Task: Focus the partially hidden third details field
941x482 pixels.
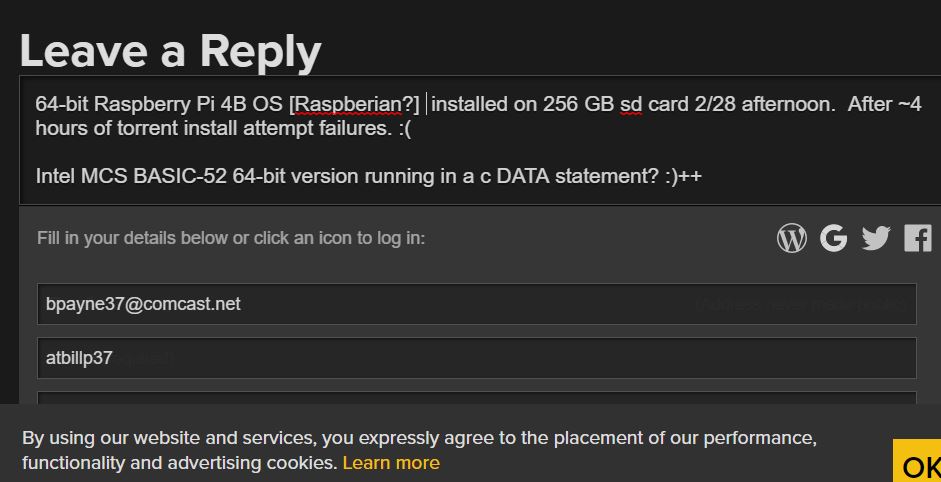Action: click(x=477, y=398)
